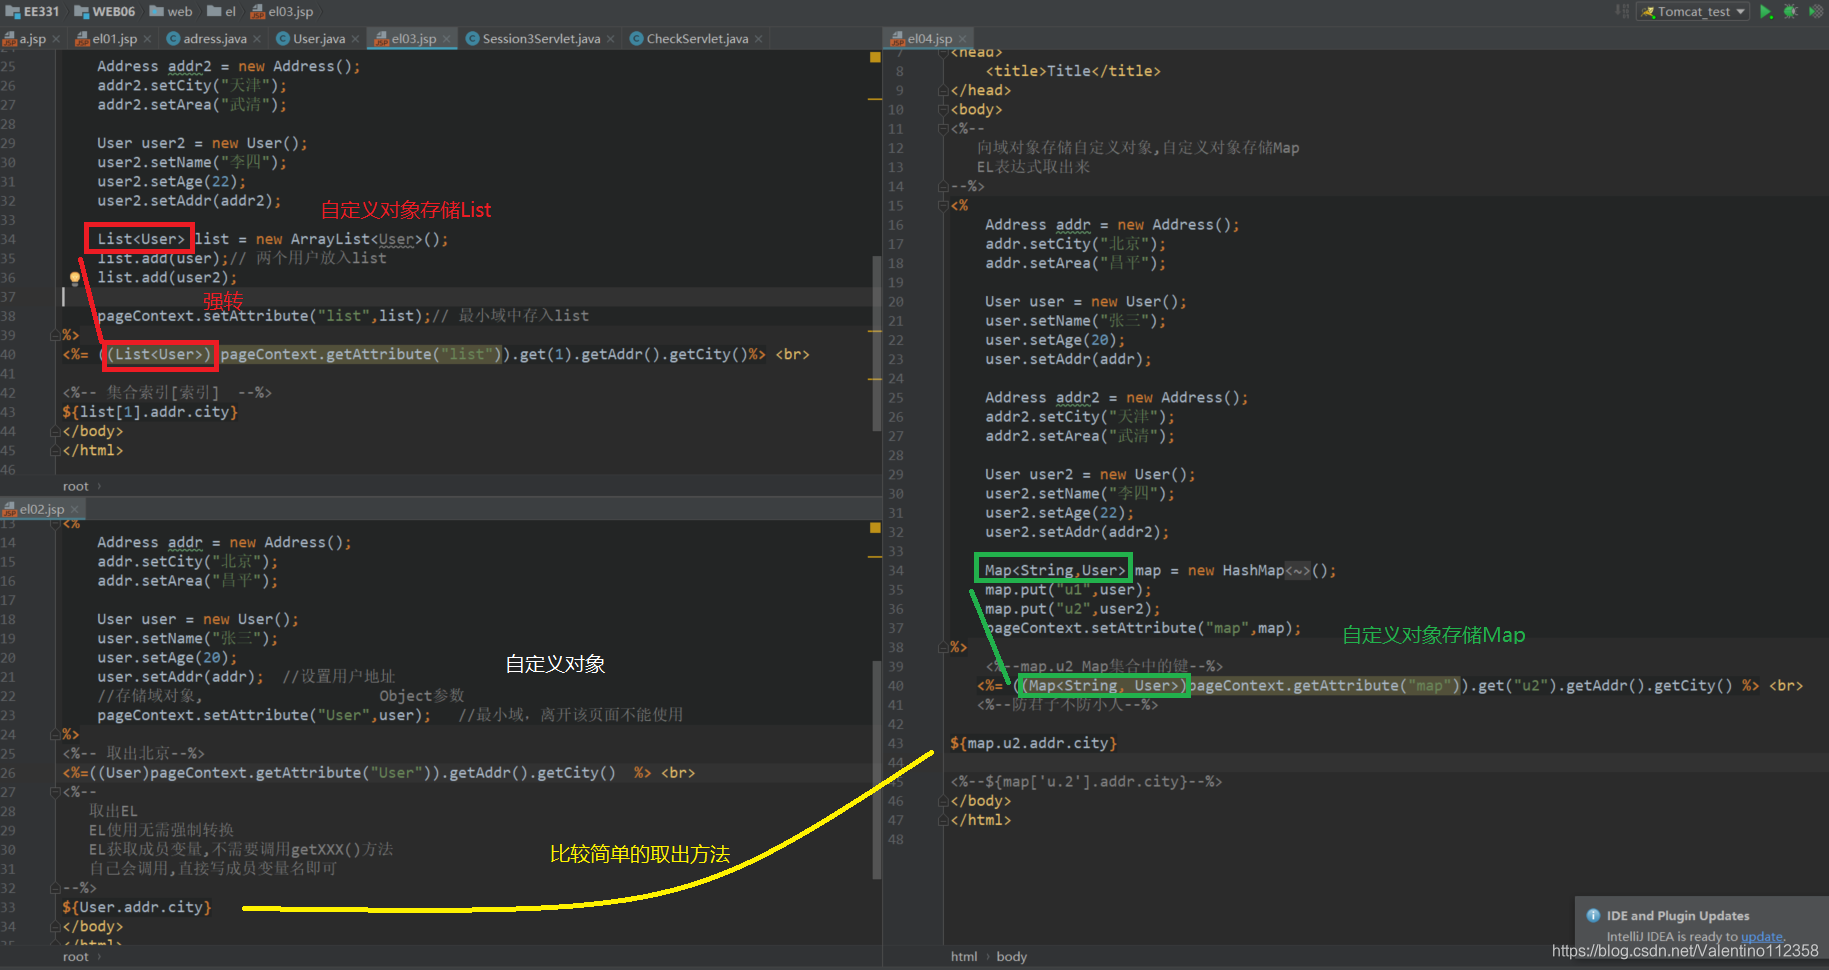The image size is (1829, 970).
Task: Close the el04.jsp tab
Action: pos(962,39)
